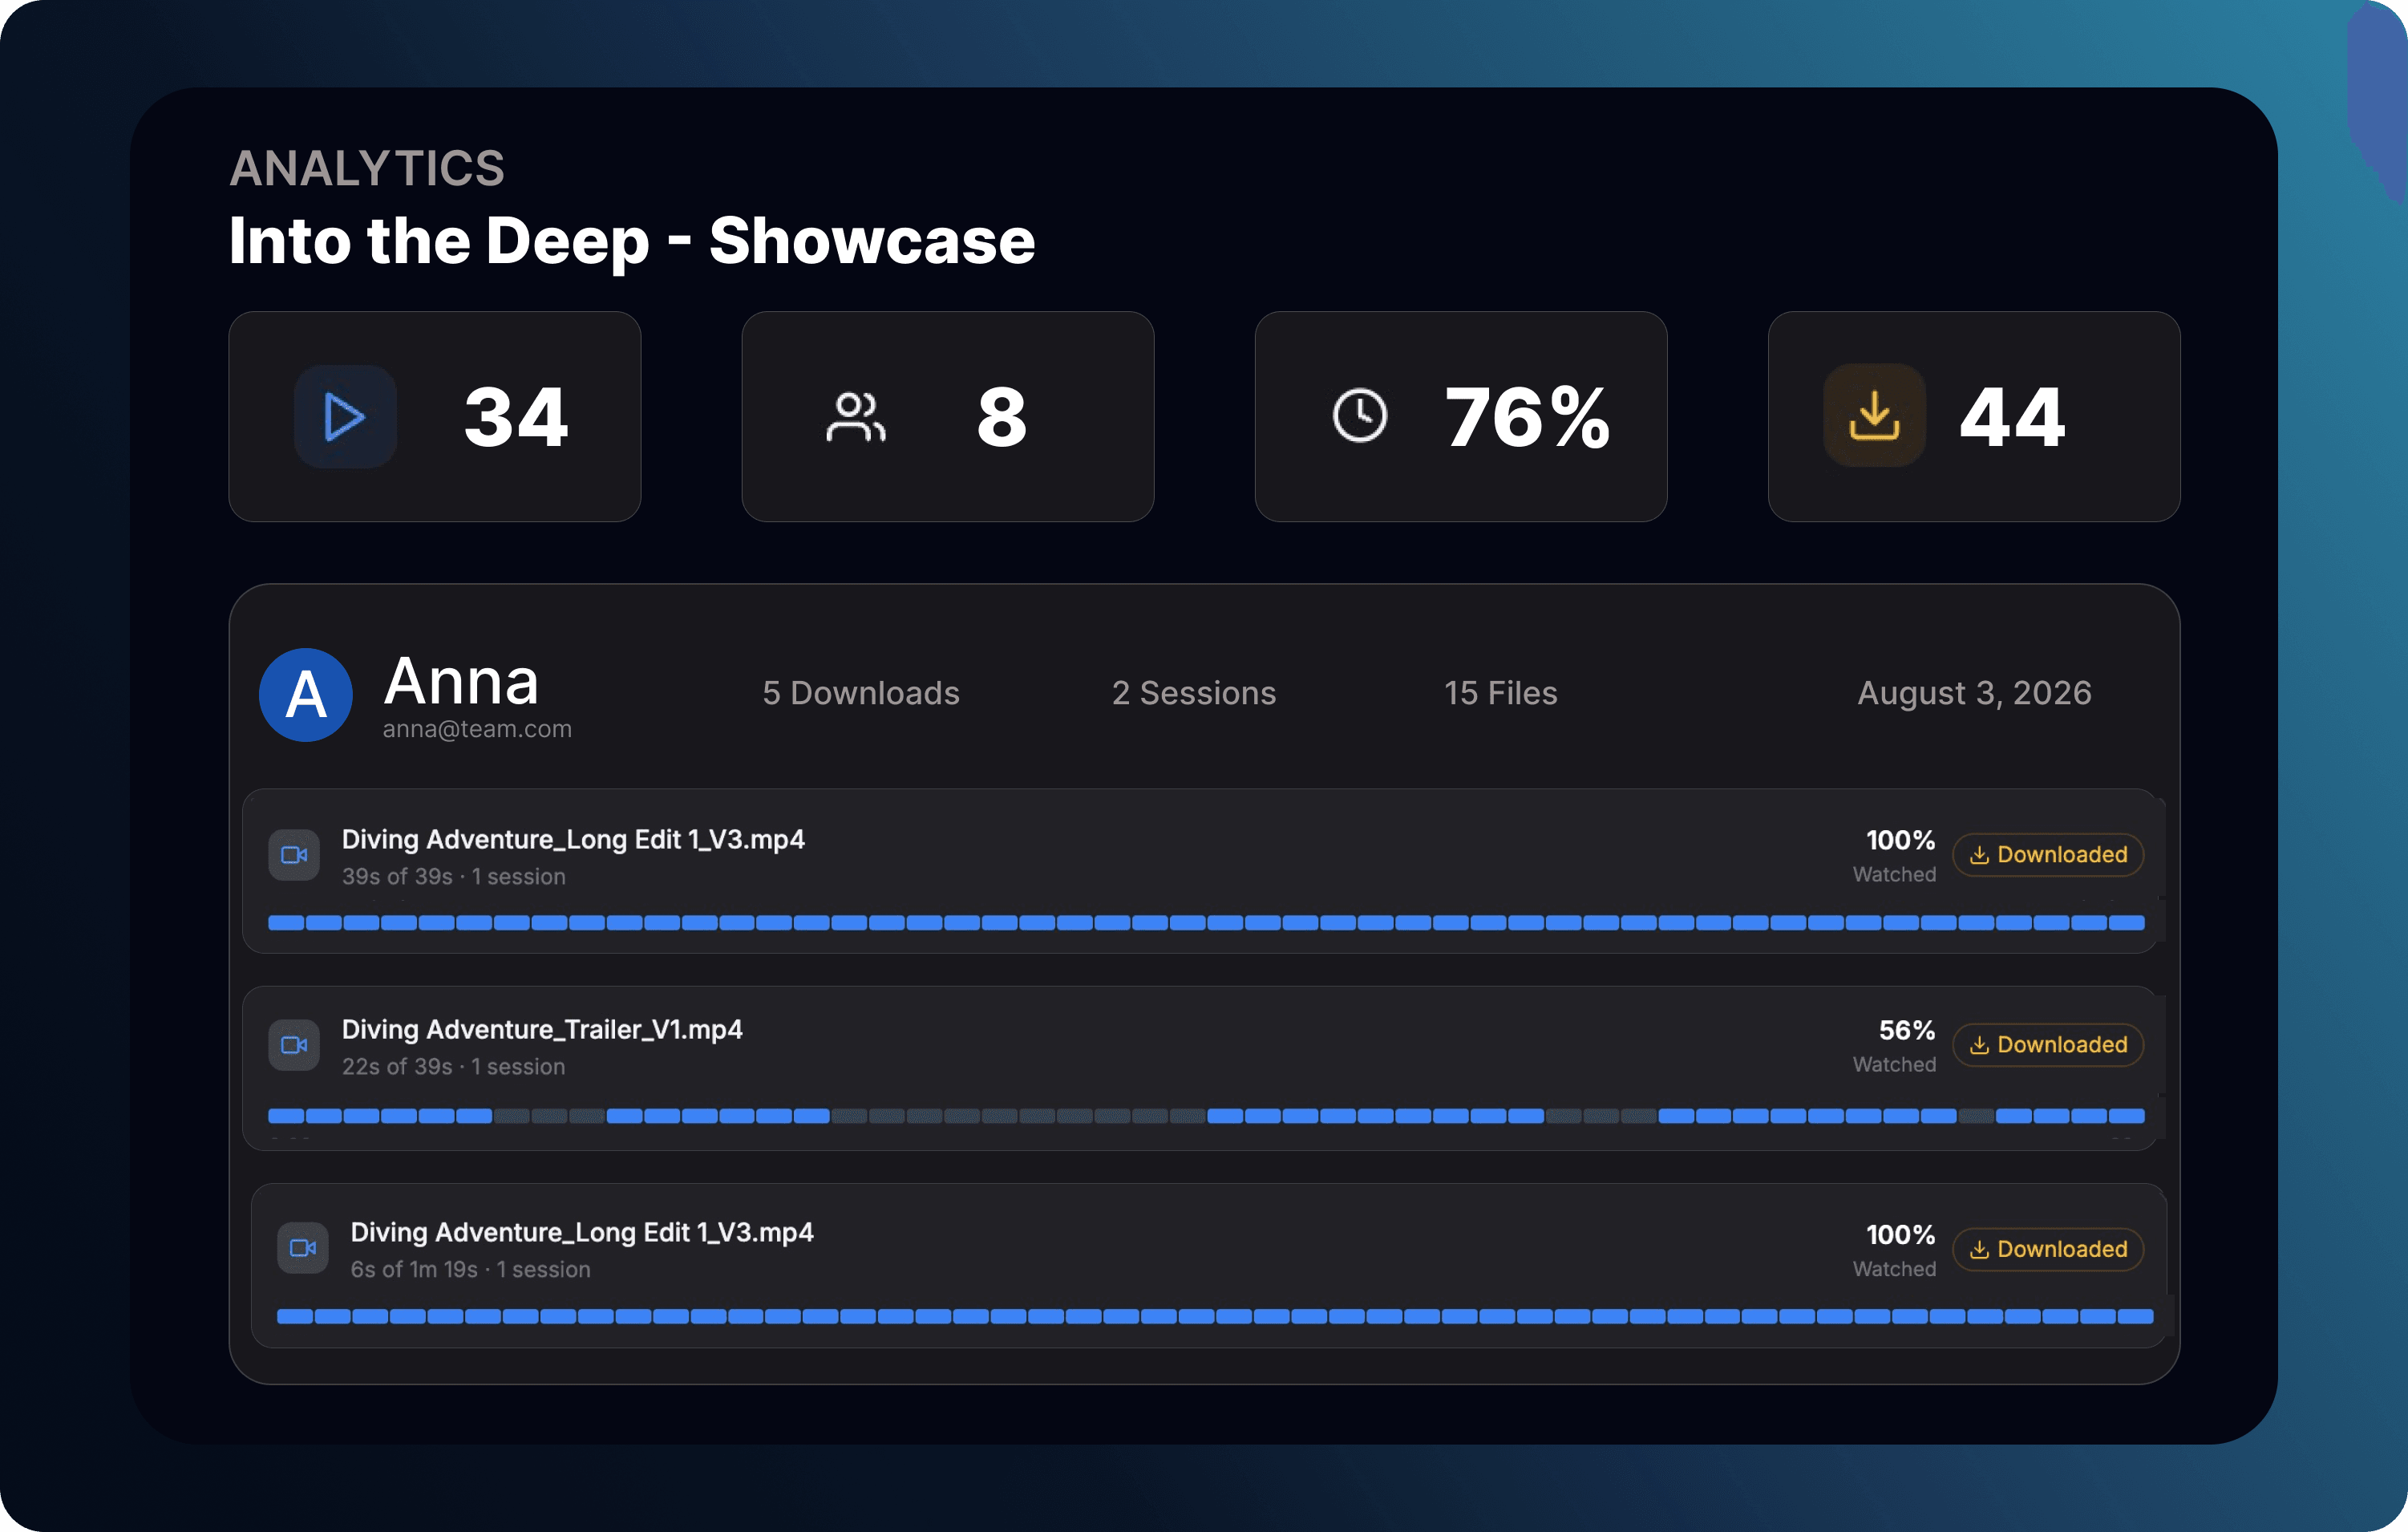The width and height of the screenshot is (2408, 1532).
Task: Click the watch progress bar of the 6s of 1m 19s row
Action: tap(1215, 1316)
